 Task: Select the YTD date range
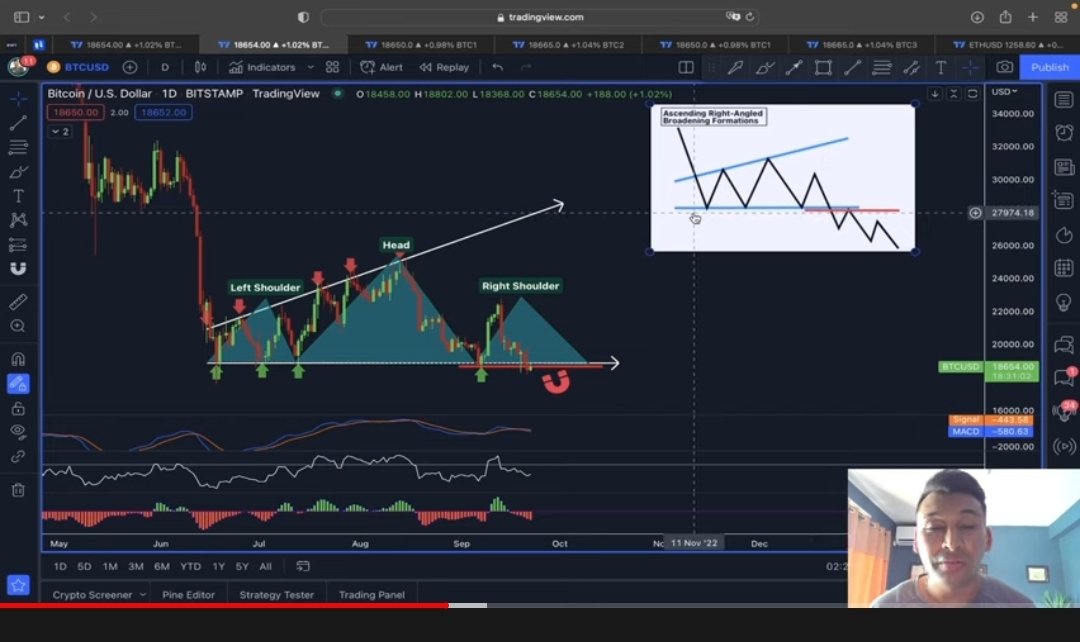[x=191, y=566]
